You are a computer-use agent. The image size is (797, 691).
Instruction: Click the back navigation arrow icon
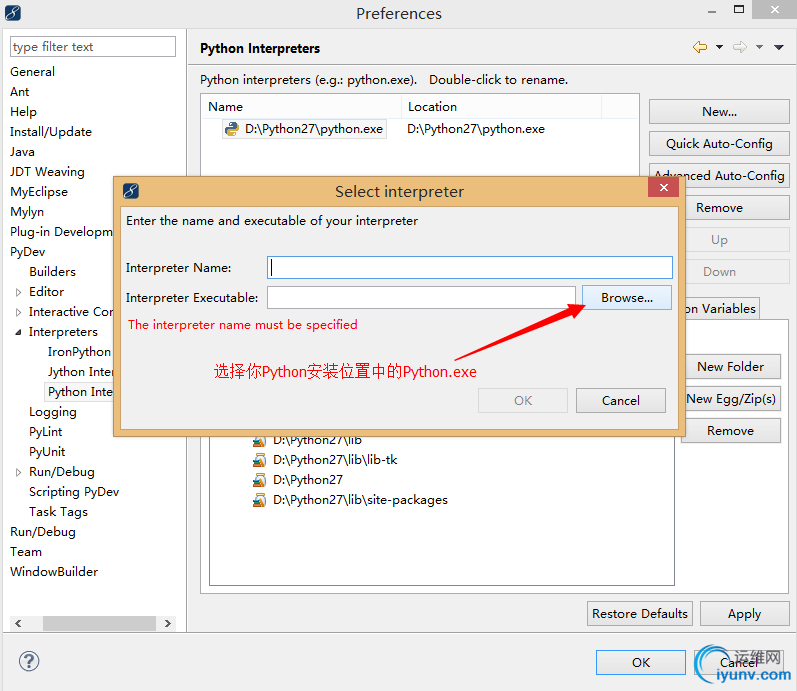coord(700,47)
